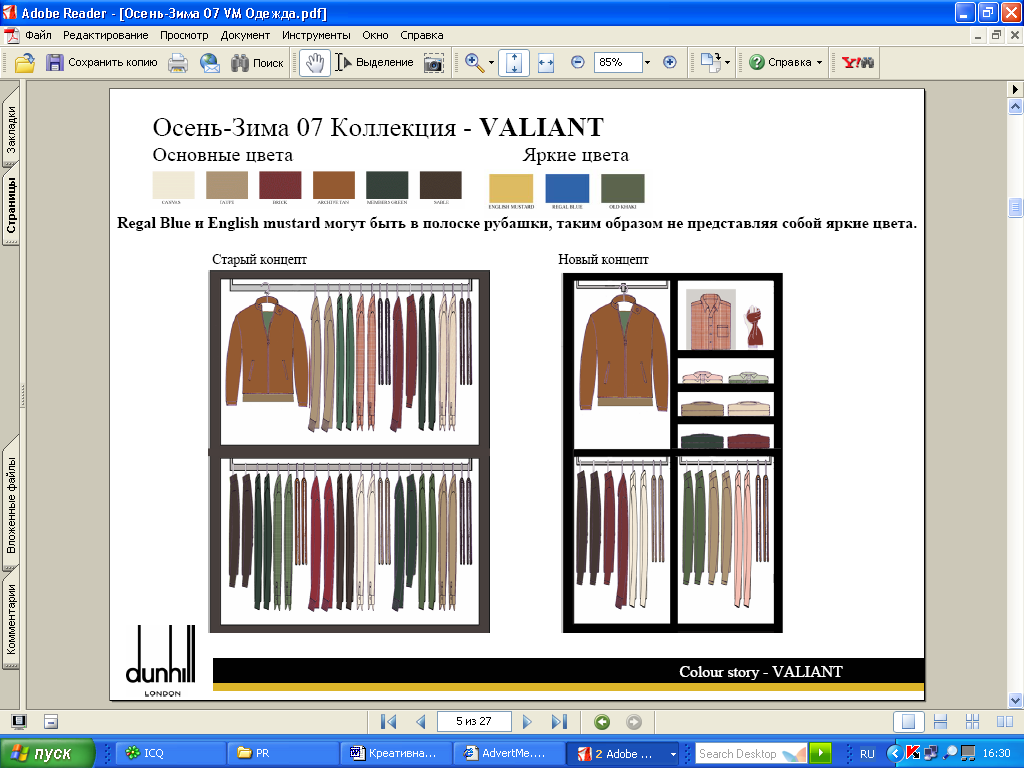Open the Документ menu

coord(245,35)
